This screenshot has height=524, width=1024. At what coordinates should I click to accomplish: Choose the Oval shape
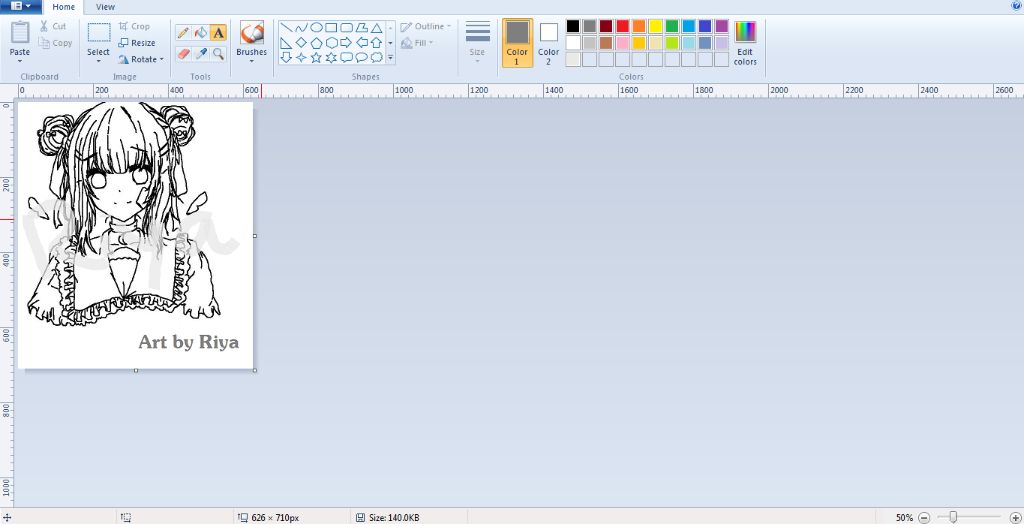tap(316, 27)
